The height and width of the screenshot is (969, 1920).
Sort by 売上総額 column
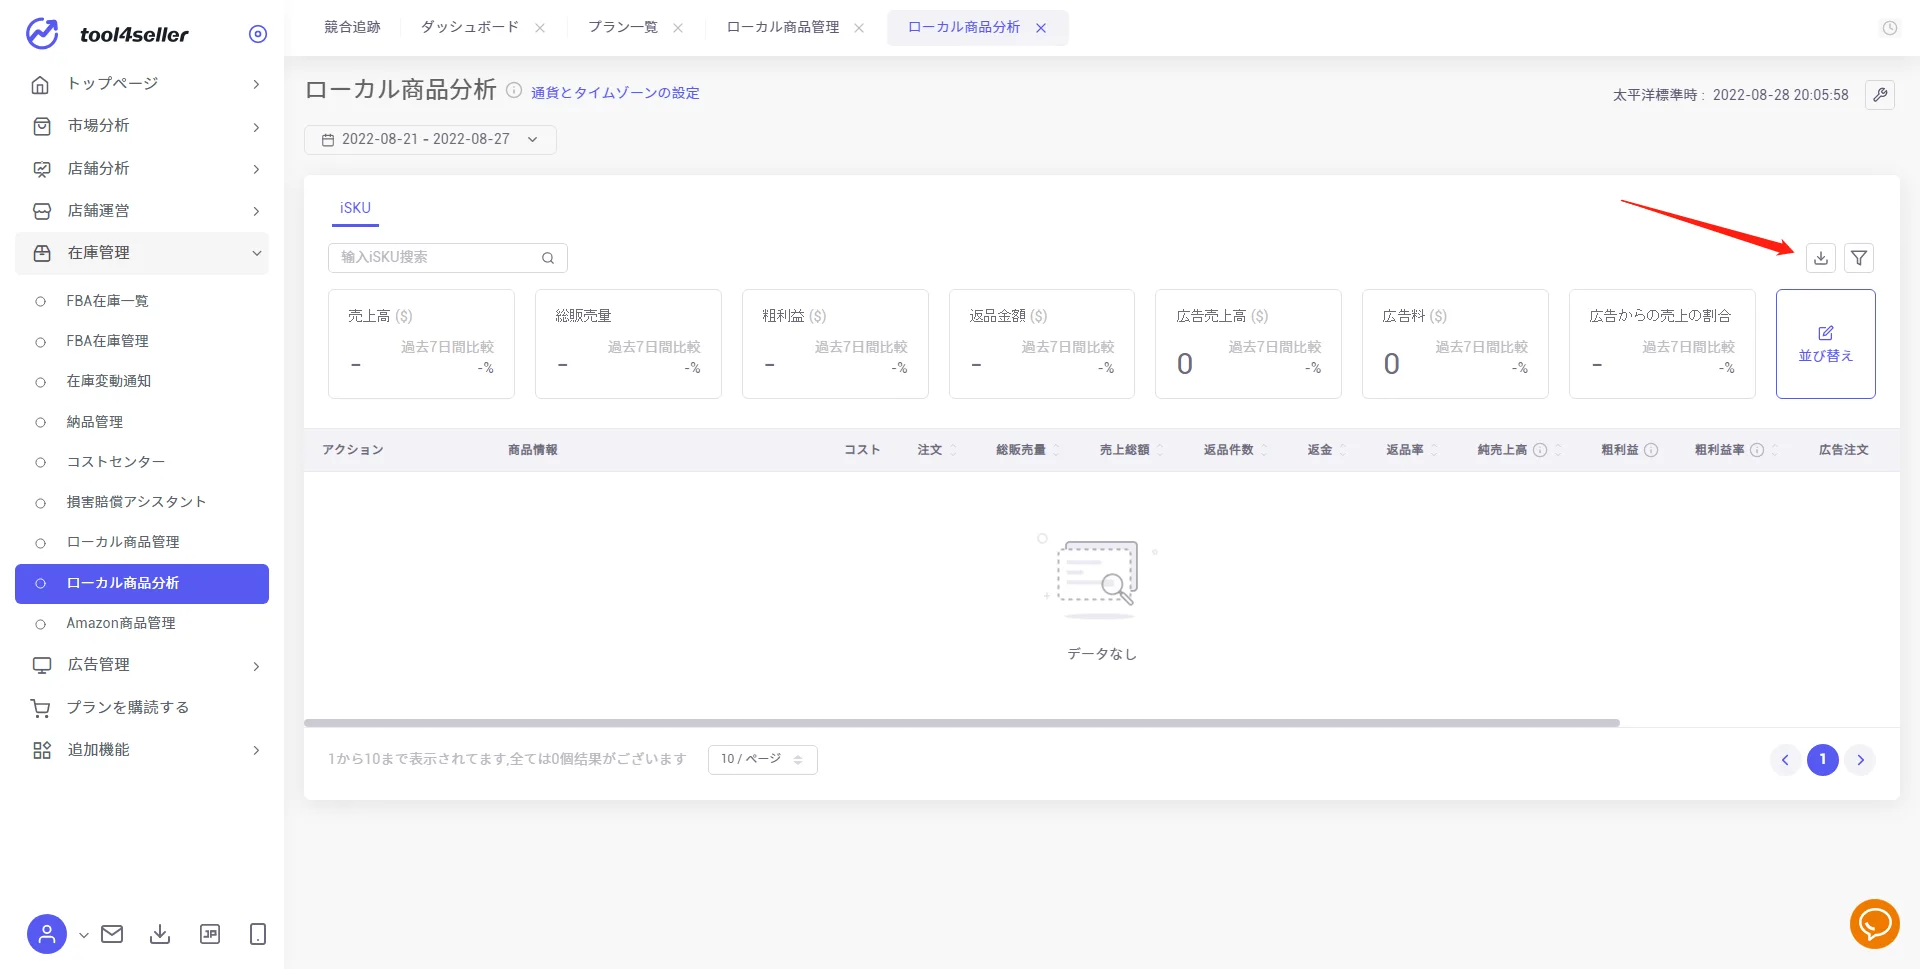pyautogui.click(x=1160, y=450)
